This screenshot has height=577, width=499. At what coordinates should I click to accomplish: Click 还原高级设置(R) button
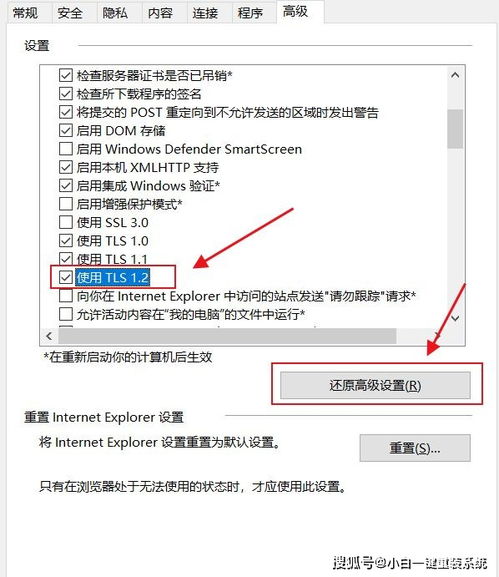[375, 385]
